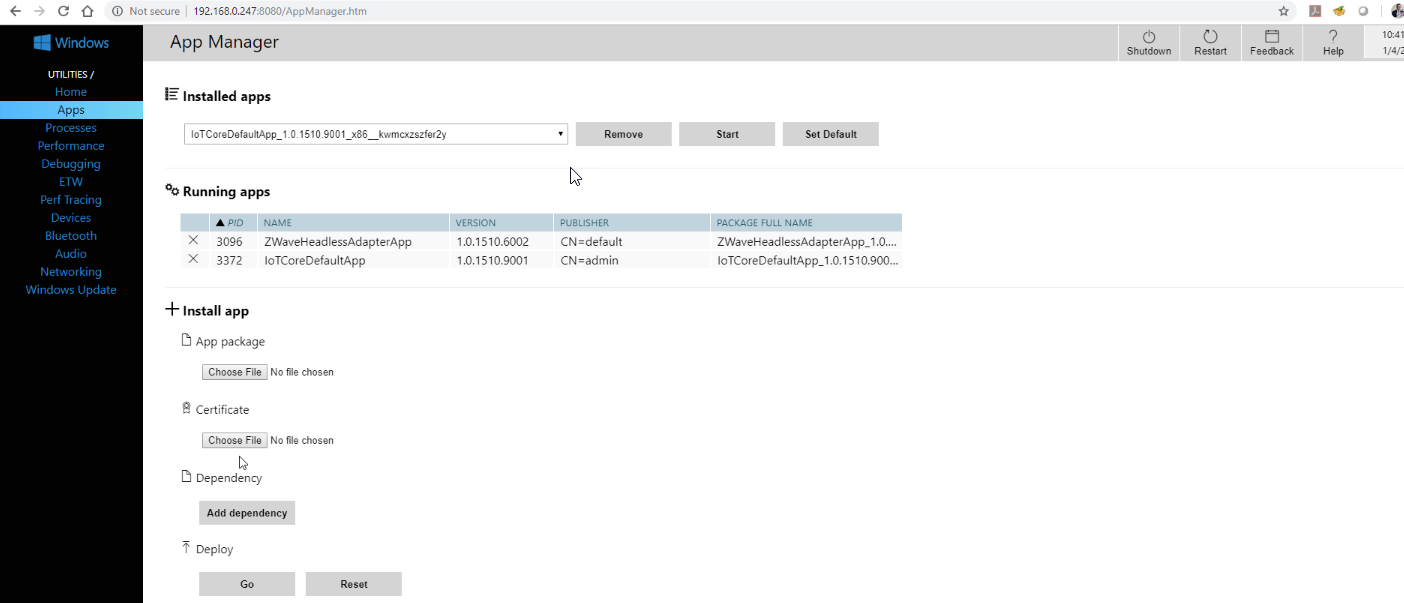Click the Adobe Acrobat PDF extension icon
This screenshot has height=603, width=1404.
pos(1315,11)
